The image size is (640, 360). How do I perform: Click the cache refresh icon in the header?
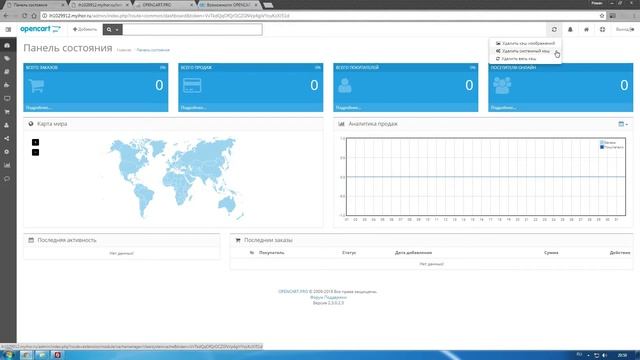coord(554,29)
